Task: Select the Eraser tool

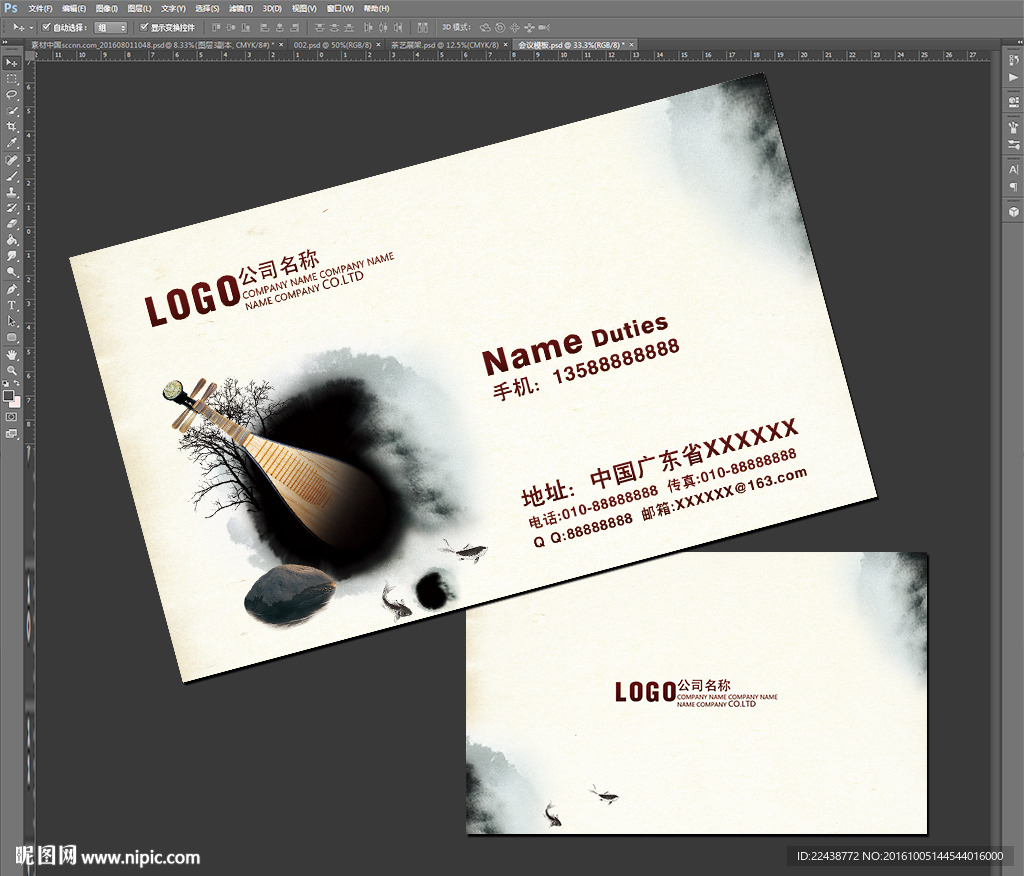Action: click(12, 224)
